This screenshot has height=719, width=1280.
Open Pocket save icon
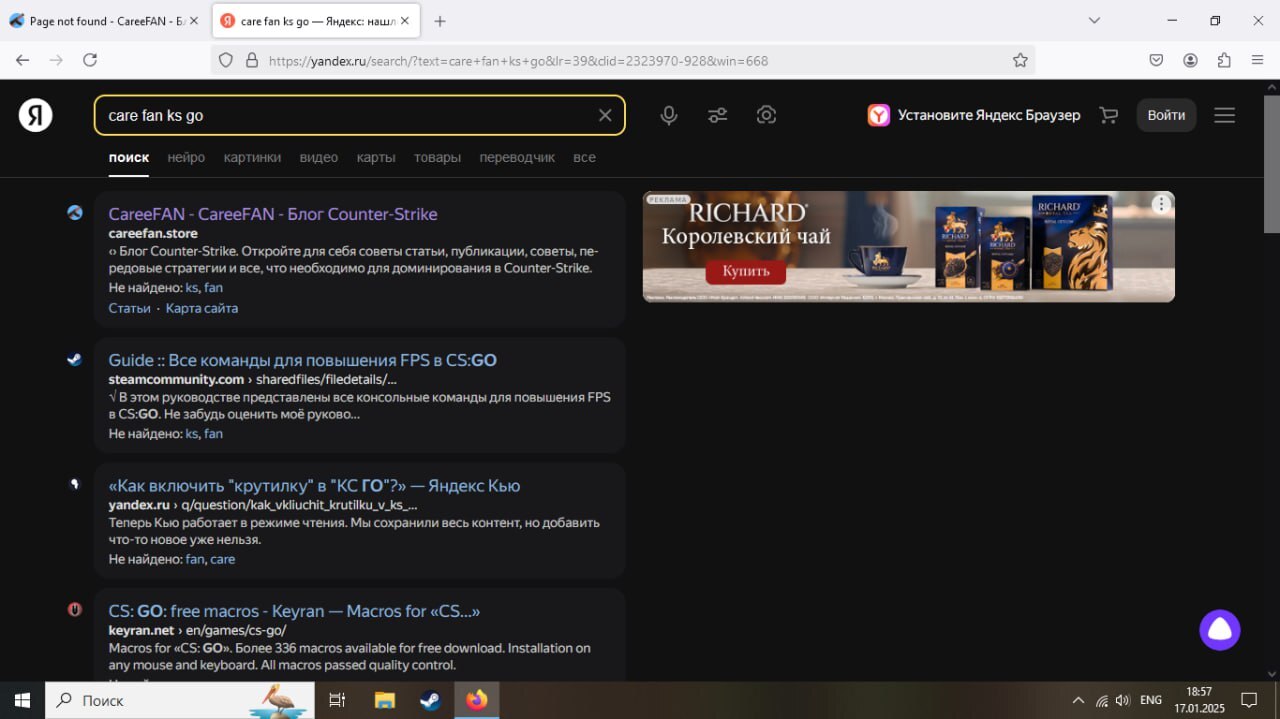point(1156,60)
